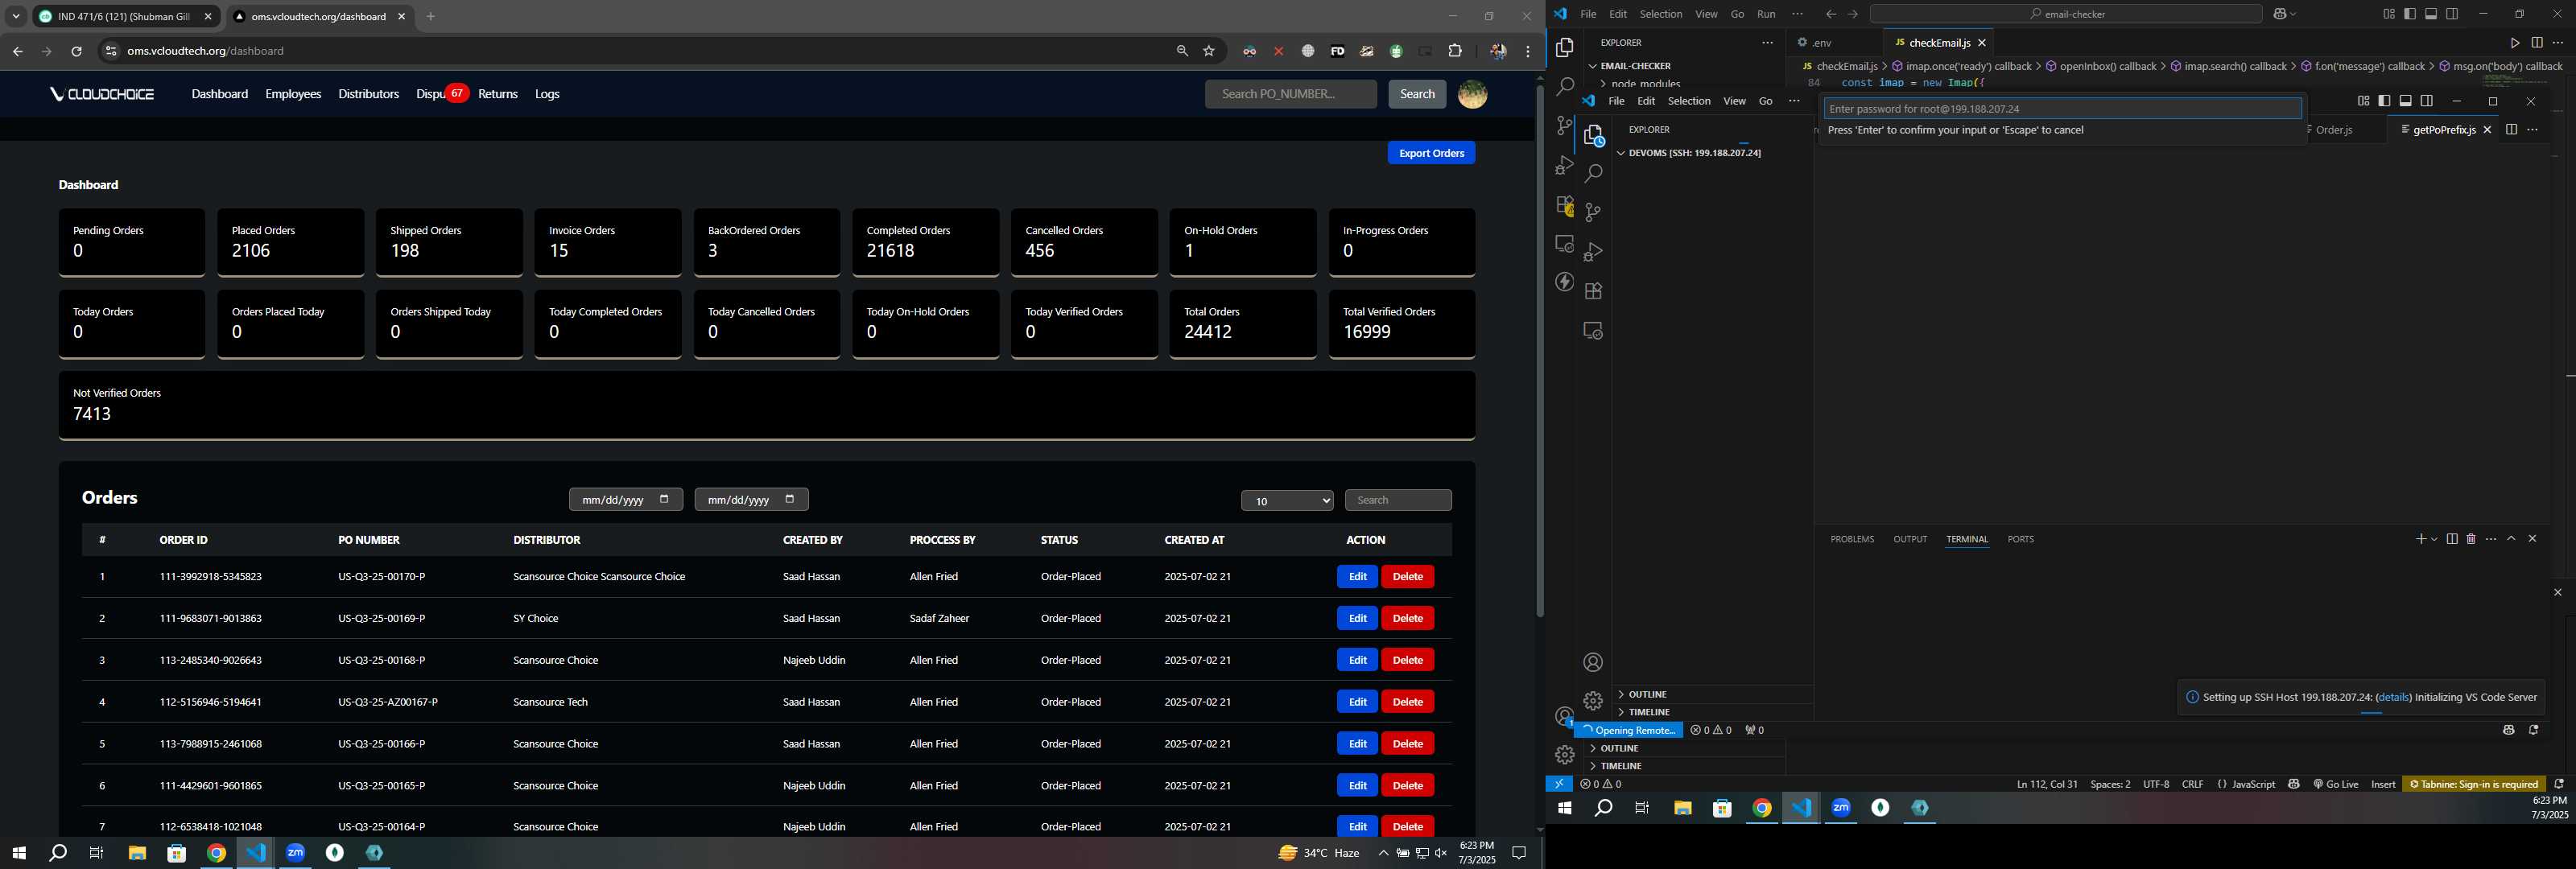Click the blue remote indicator in status bar
This screenshot has width=2576, height=869.
pos(1558,784)
